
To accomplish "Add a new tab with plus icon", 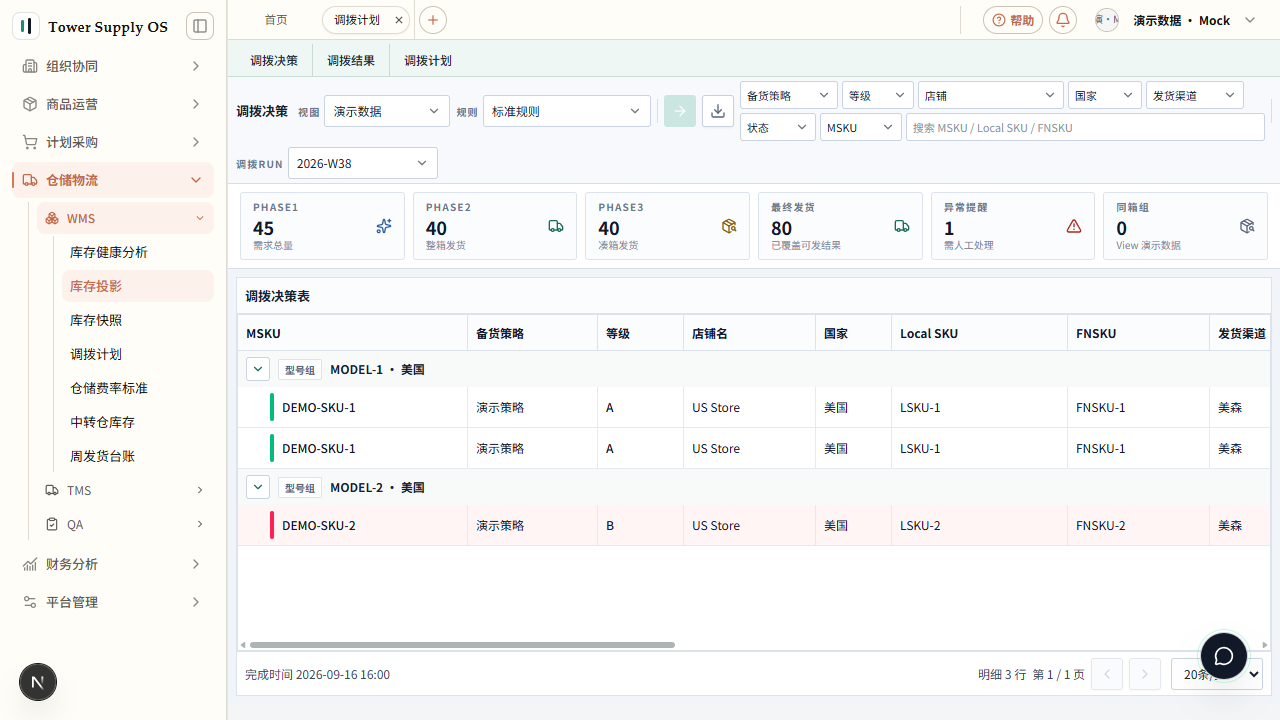I will [433, 20].
